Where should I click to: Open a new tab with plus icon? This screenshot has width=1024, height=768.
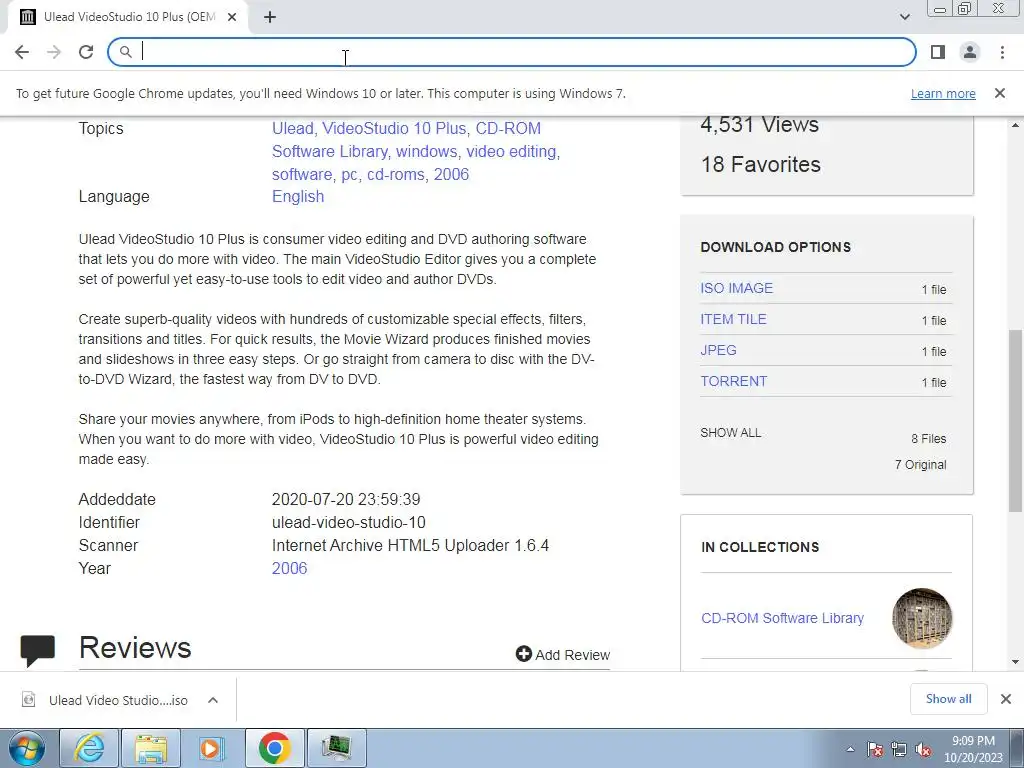pos(270,17)
